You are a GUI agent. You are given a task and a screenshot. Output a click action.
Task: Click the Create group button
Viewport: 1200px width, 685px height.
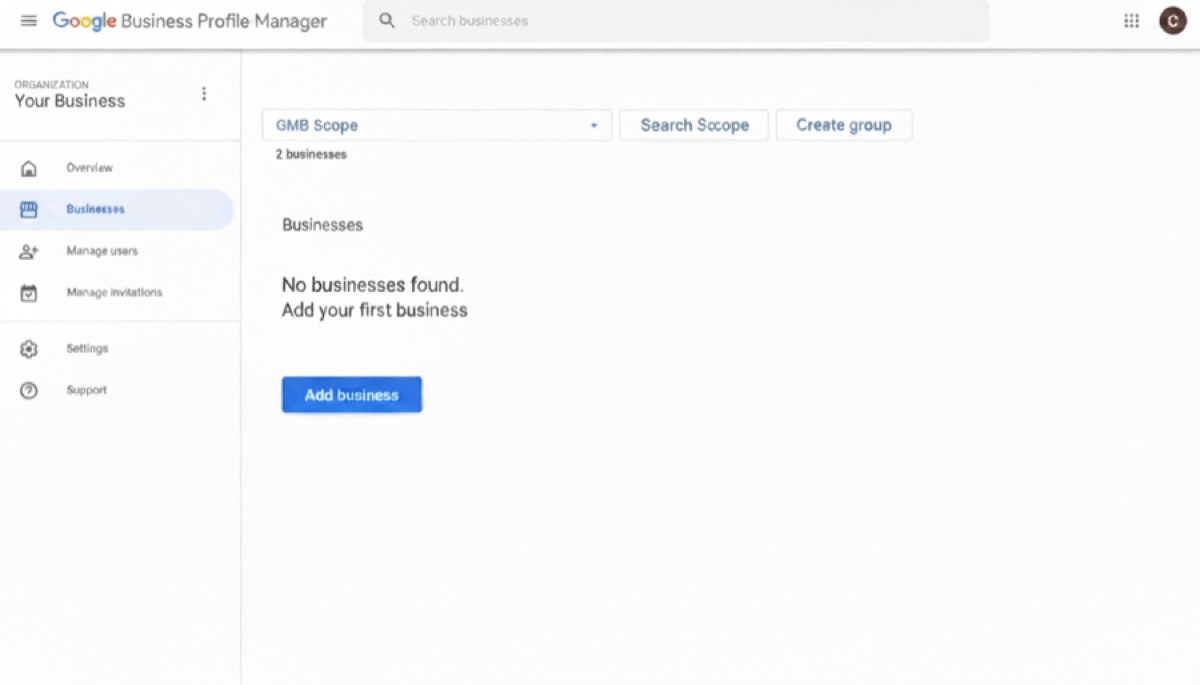pos(844,125)
